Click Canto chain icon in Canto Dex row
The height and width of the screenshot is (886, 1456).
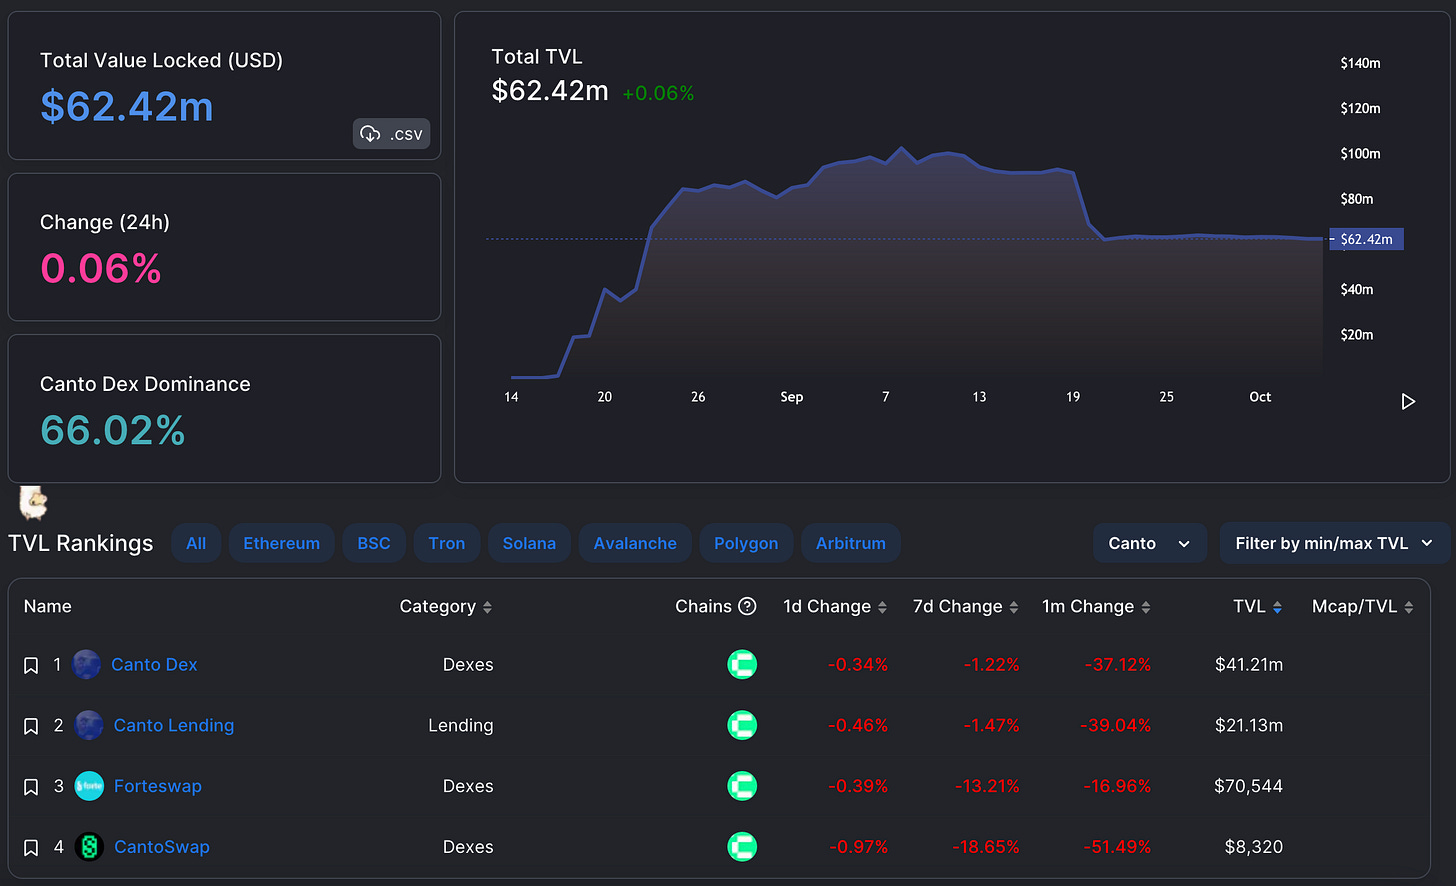742,664
